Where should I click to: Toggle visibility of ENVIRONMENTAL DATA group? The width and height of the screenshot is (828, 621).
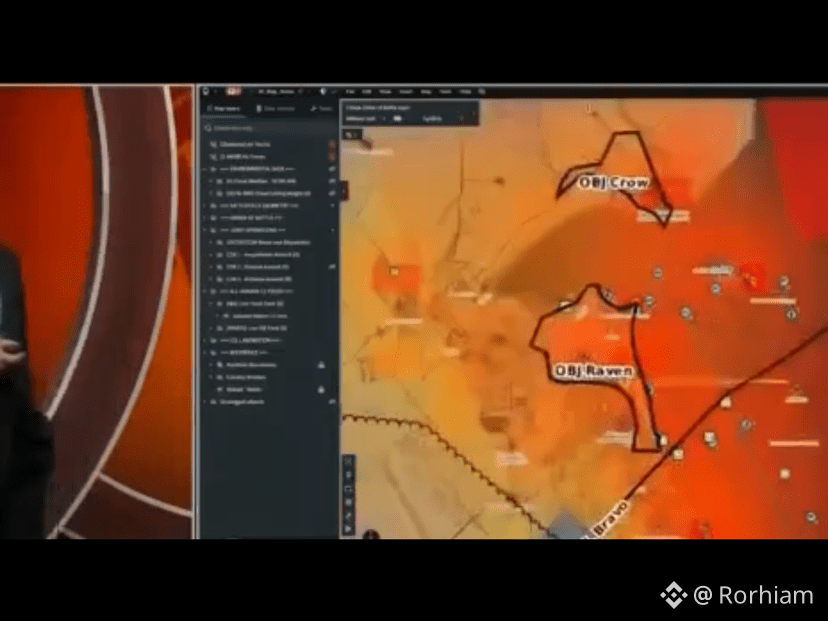coord(332,169)
